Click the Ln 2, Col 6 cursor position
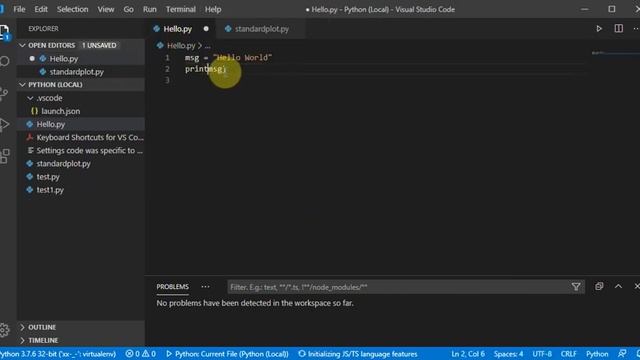This screenshot has width=640, height=360. coord(468,354)
